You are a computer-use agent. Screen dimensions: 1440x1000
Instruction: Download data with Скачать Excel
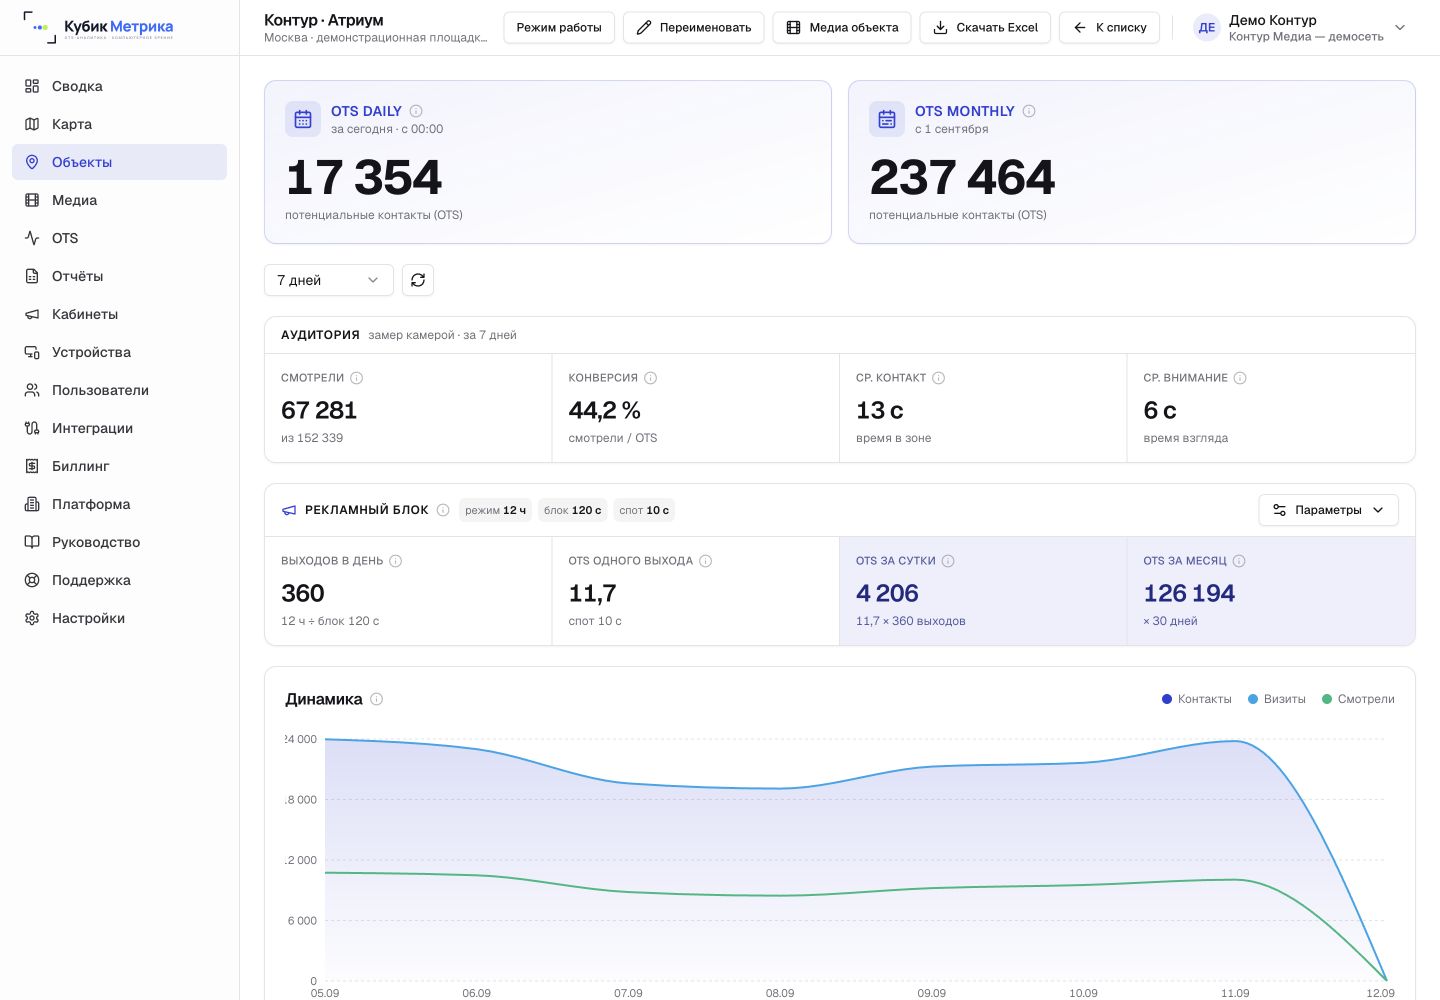point(985,28)
